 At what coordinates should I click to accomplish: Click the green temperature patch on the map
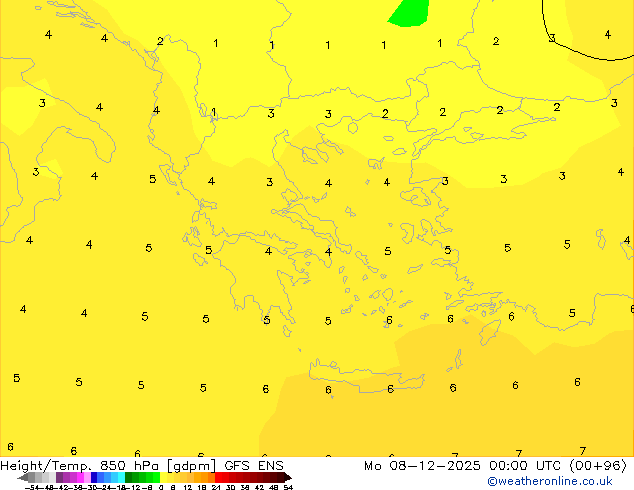pyautogui.click(x=409, y=13)
